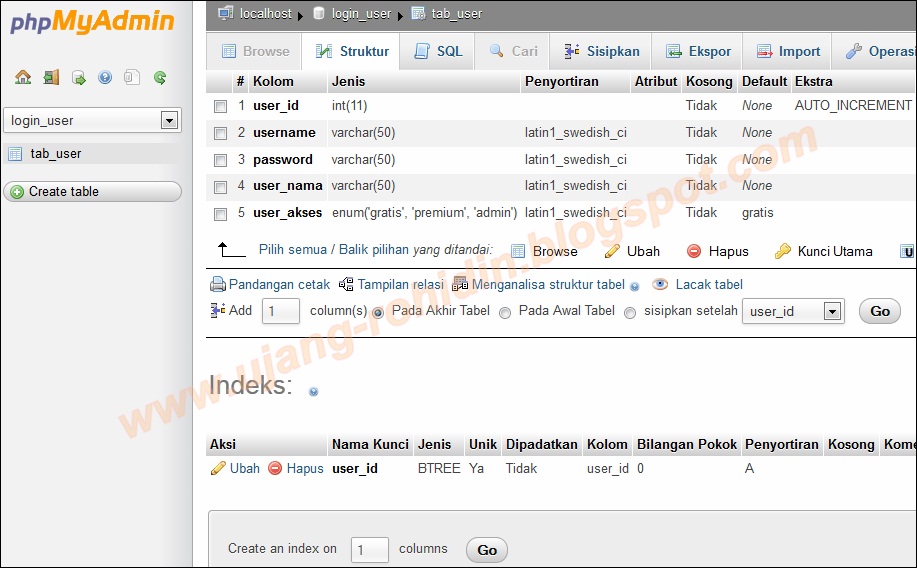
Task: Select Pada Akhir Tabel radio button
Action: coord(378,313)
